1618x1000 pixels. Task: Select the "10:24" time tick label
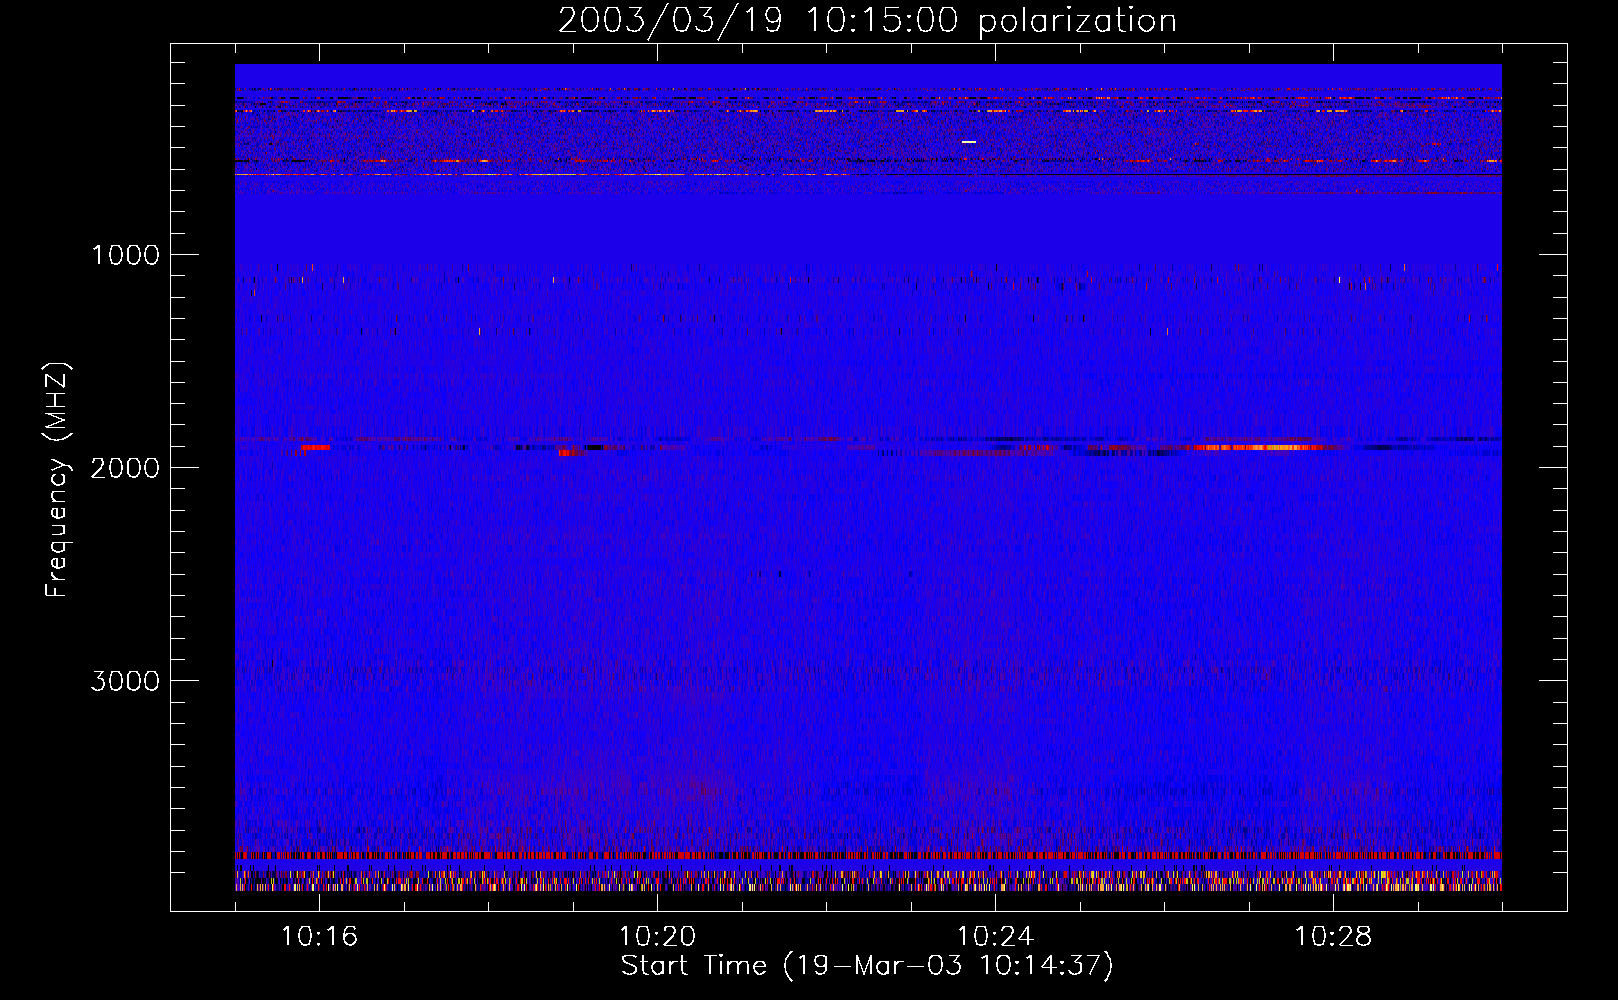(x=995, y=937)
